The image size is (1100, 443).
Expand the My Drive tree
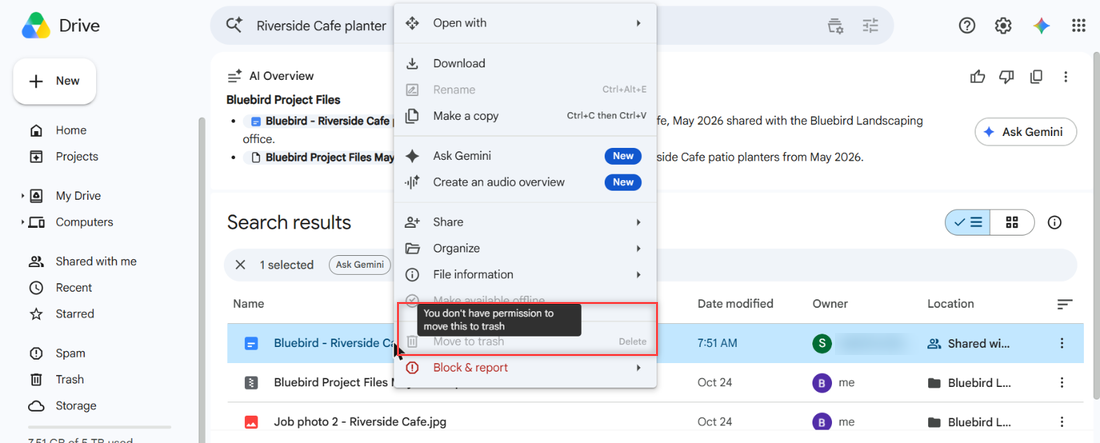point(22,196)
